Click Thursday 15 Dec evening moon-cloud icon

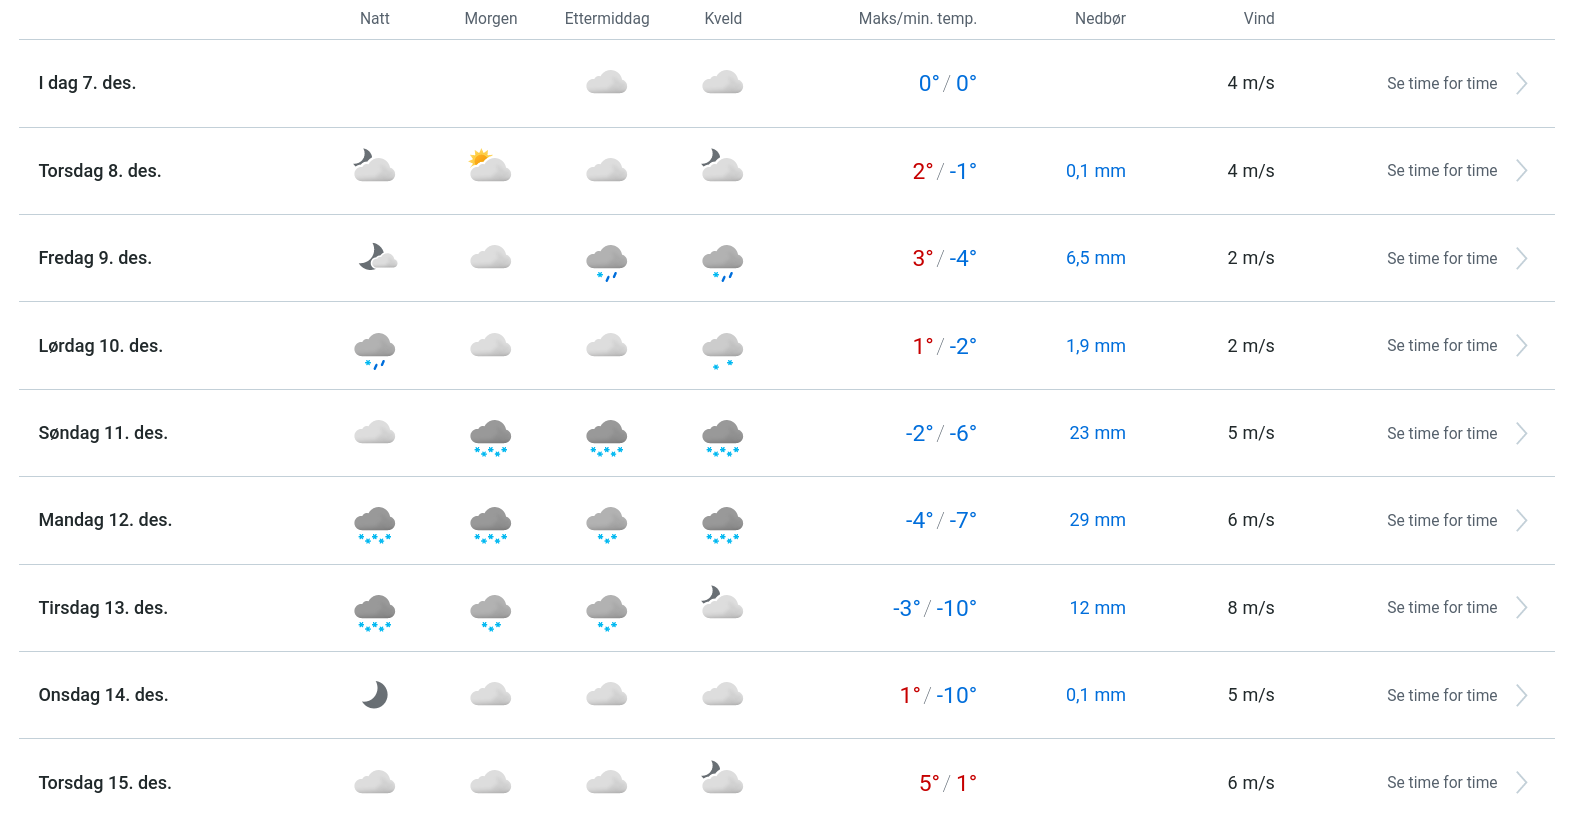point(722,778)
